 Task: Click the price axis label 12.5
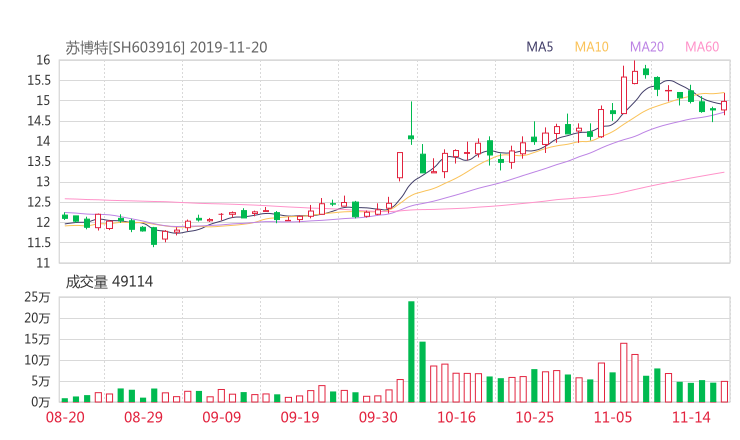(38, 202)
